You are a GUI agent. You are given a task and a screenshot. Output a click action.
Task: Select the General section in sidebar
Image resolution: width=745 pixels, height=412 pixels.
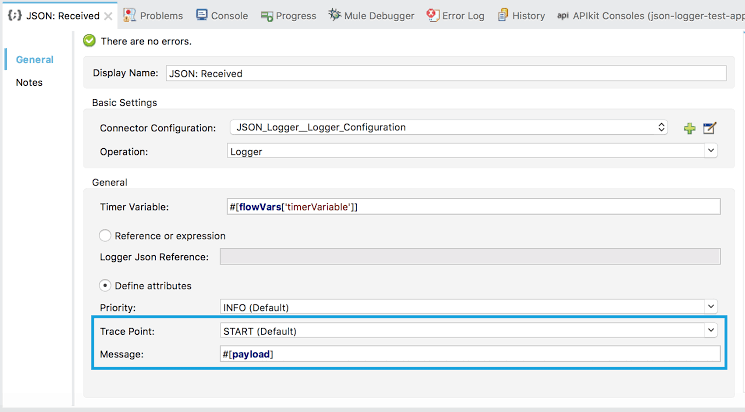(34, 60)
